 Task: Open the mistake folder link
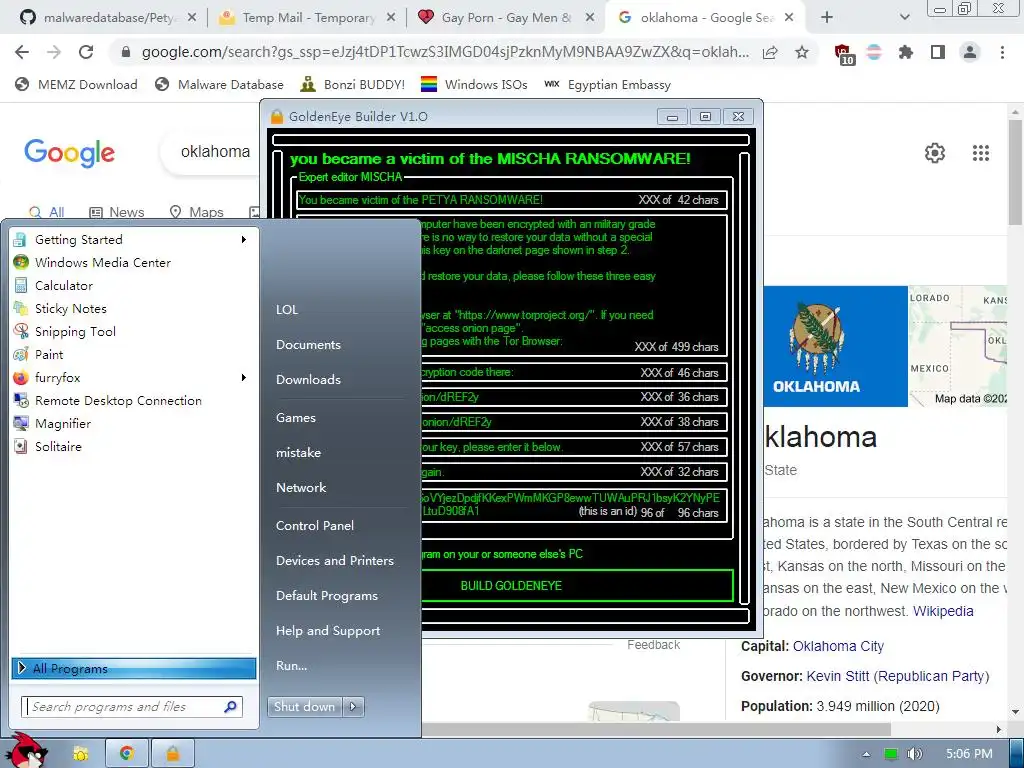tap(298, 453)
